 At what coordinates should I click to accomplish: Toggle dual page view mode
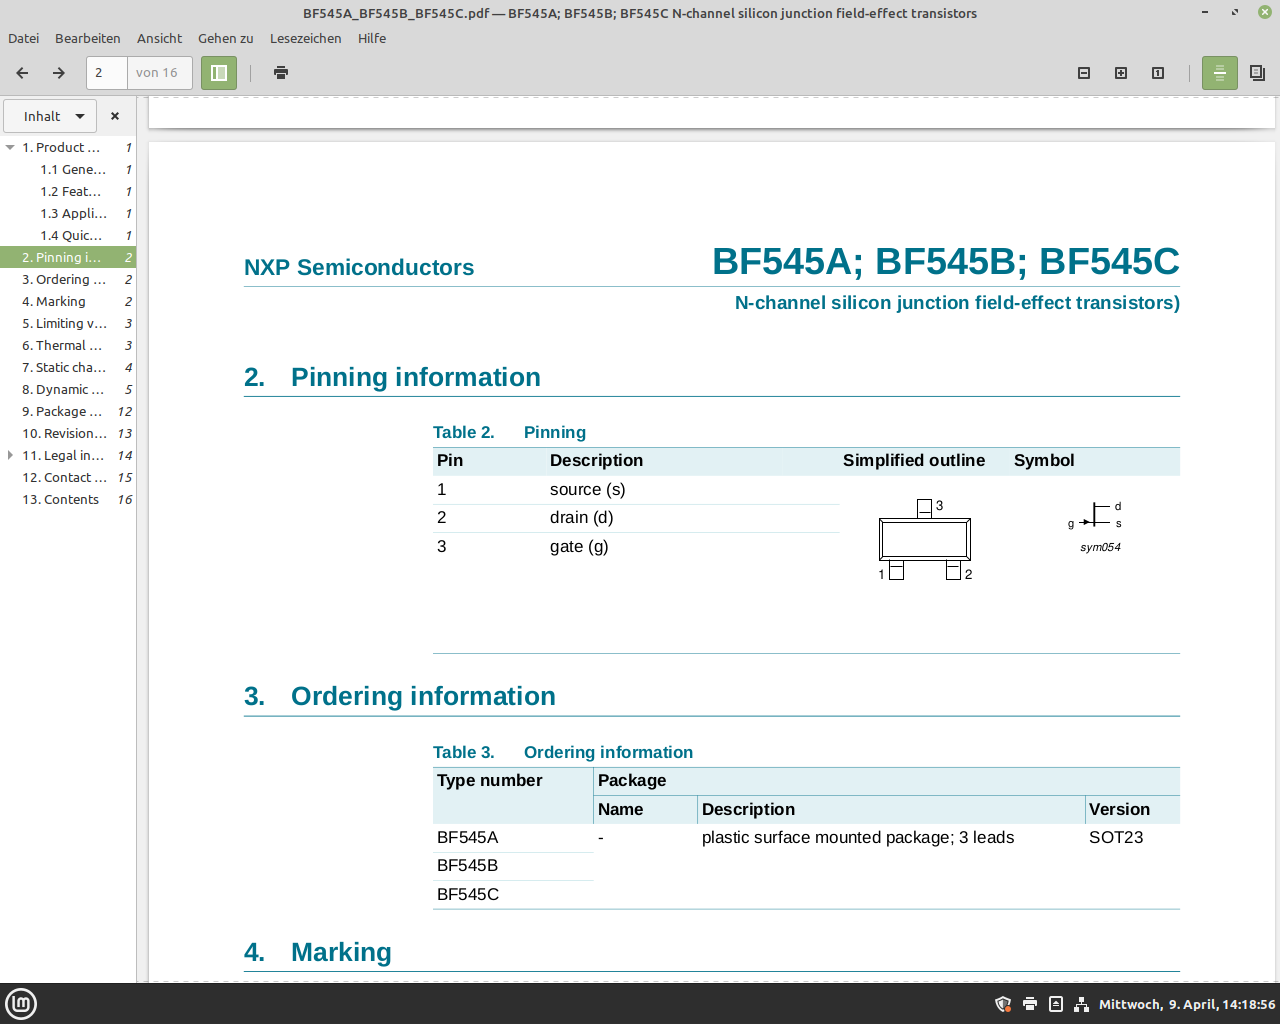(1258, 73)
